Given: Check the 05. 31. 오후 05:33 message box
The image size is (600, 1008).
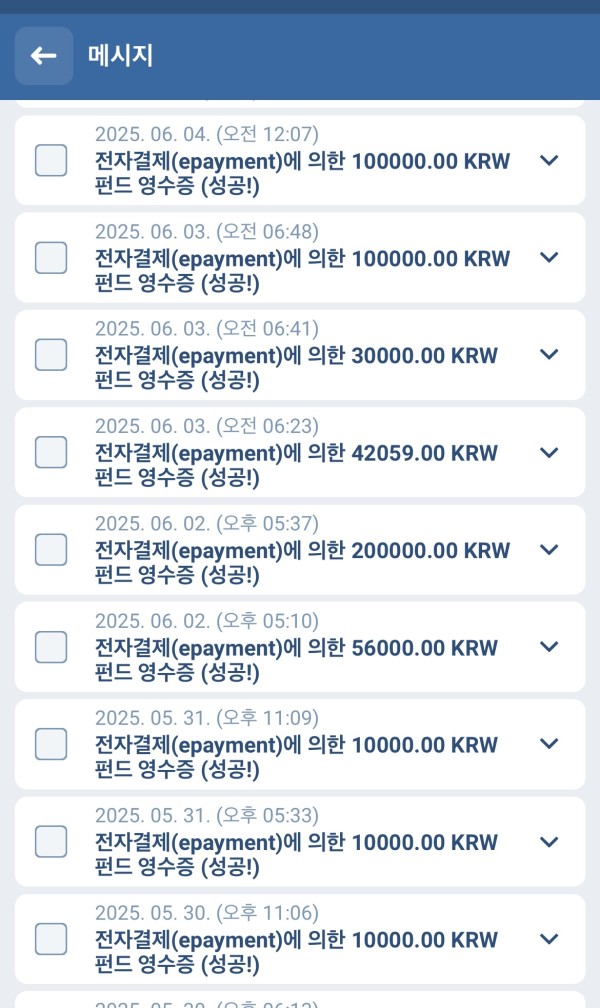Looking at the screenshot, I should 51,841.
